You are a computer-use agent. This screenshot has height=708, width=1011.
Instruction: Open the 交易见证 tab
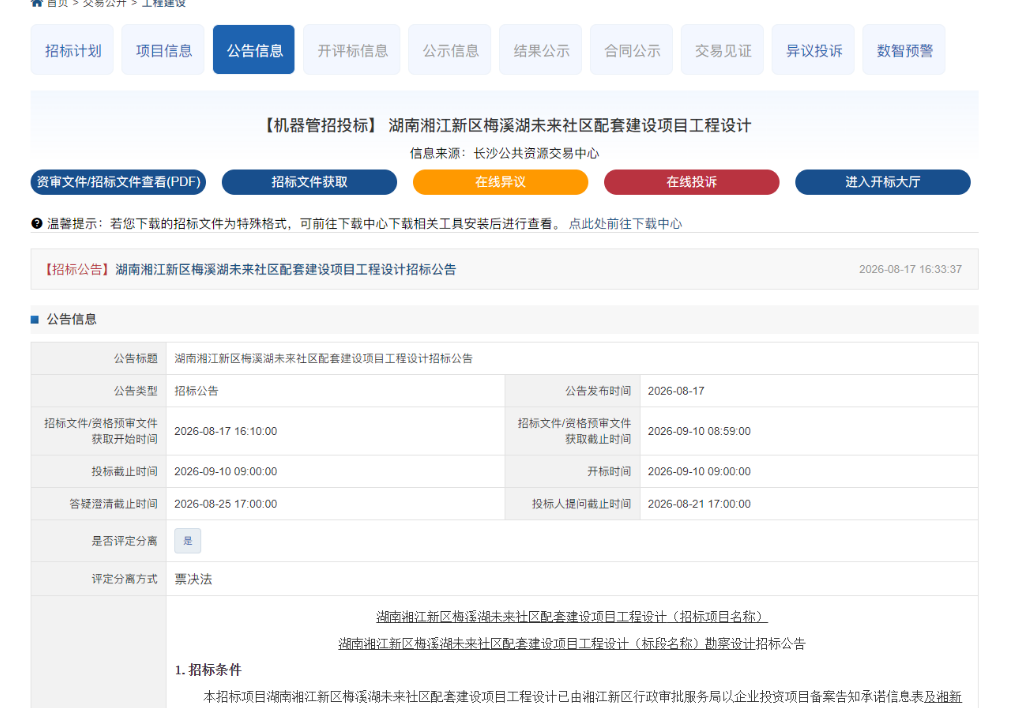coord(723,50)
